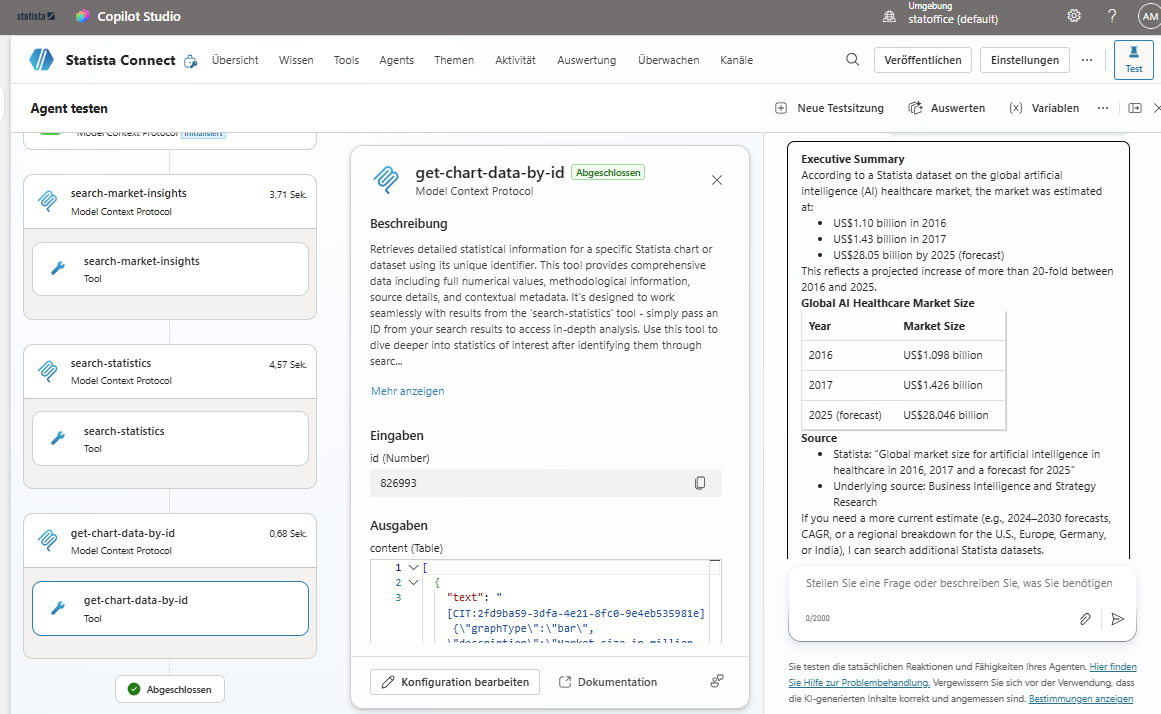The width and height of the screenshot is (1161, 714).
Task: Close the get-chart-data-by-id detail panel
Action: [x=717, y=180]
